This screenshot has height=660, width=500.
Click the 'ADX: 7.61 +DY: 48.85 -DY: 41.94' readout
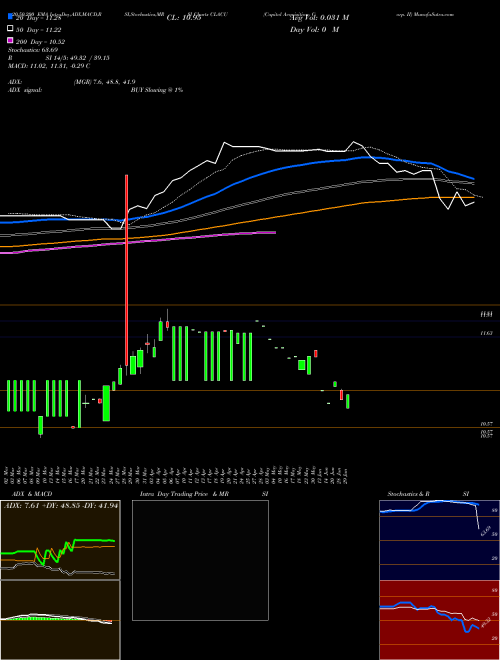61,506
